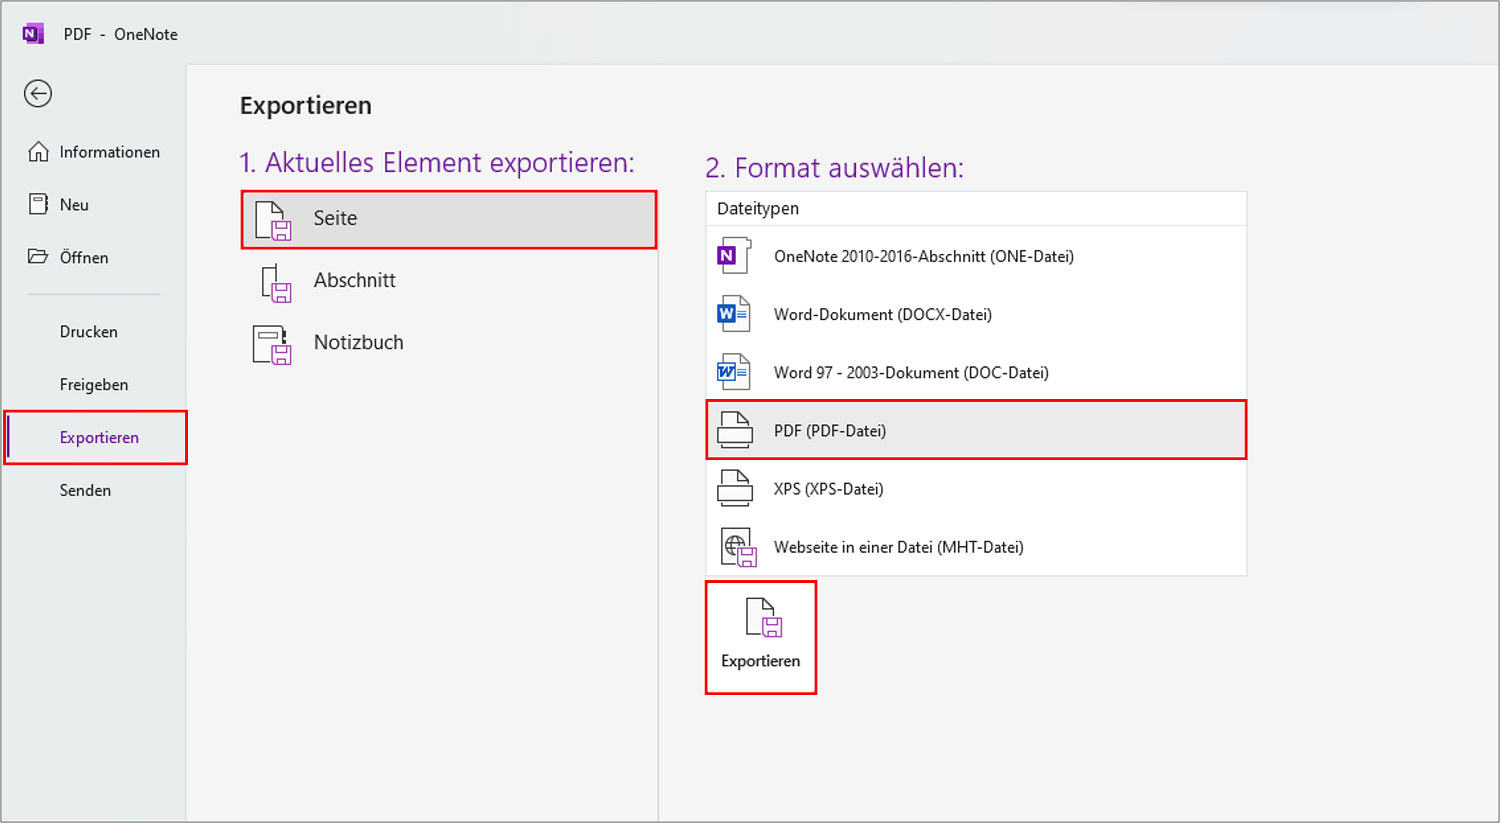The width and height of the screenshot is (1500, 823).
Task: Choose Word-Dokument (DOCX-Datei) format
Action: [x=976, y=314]
